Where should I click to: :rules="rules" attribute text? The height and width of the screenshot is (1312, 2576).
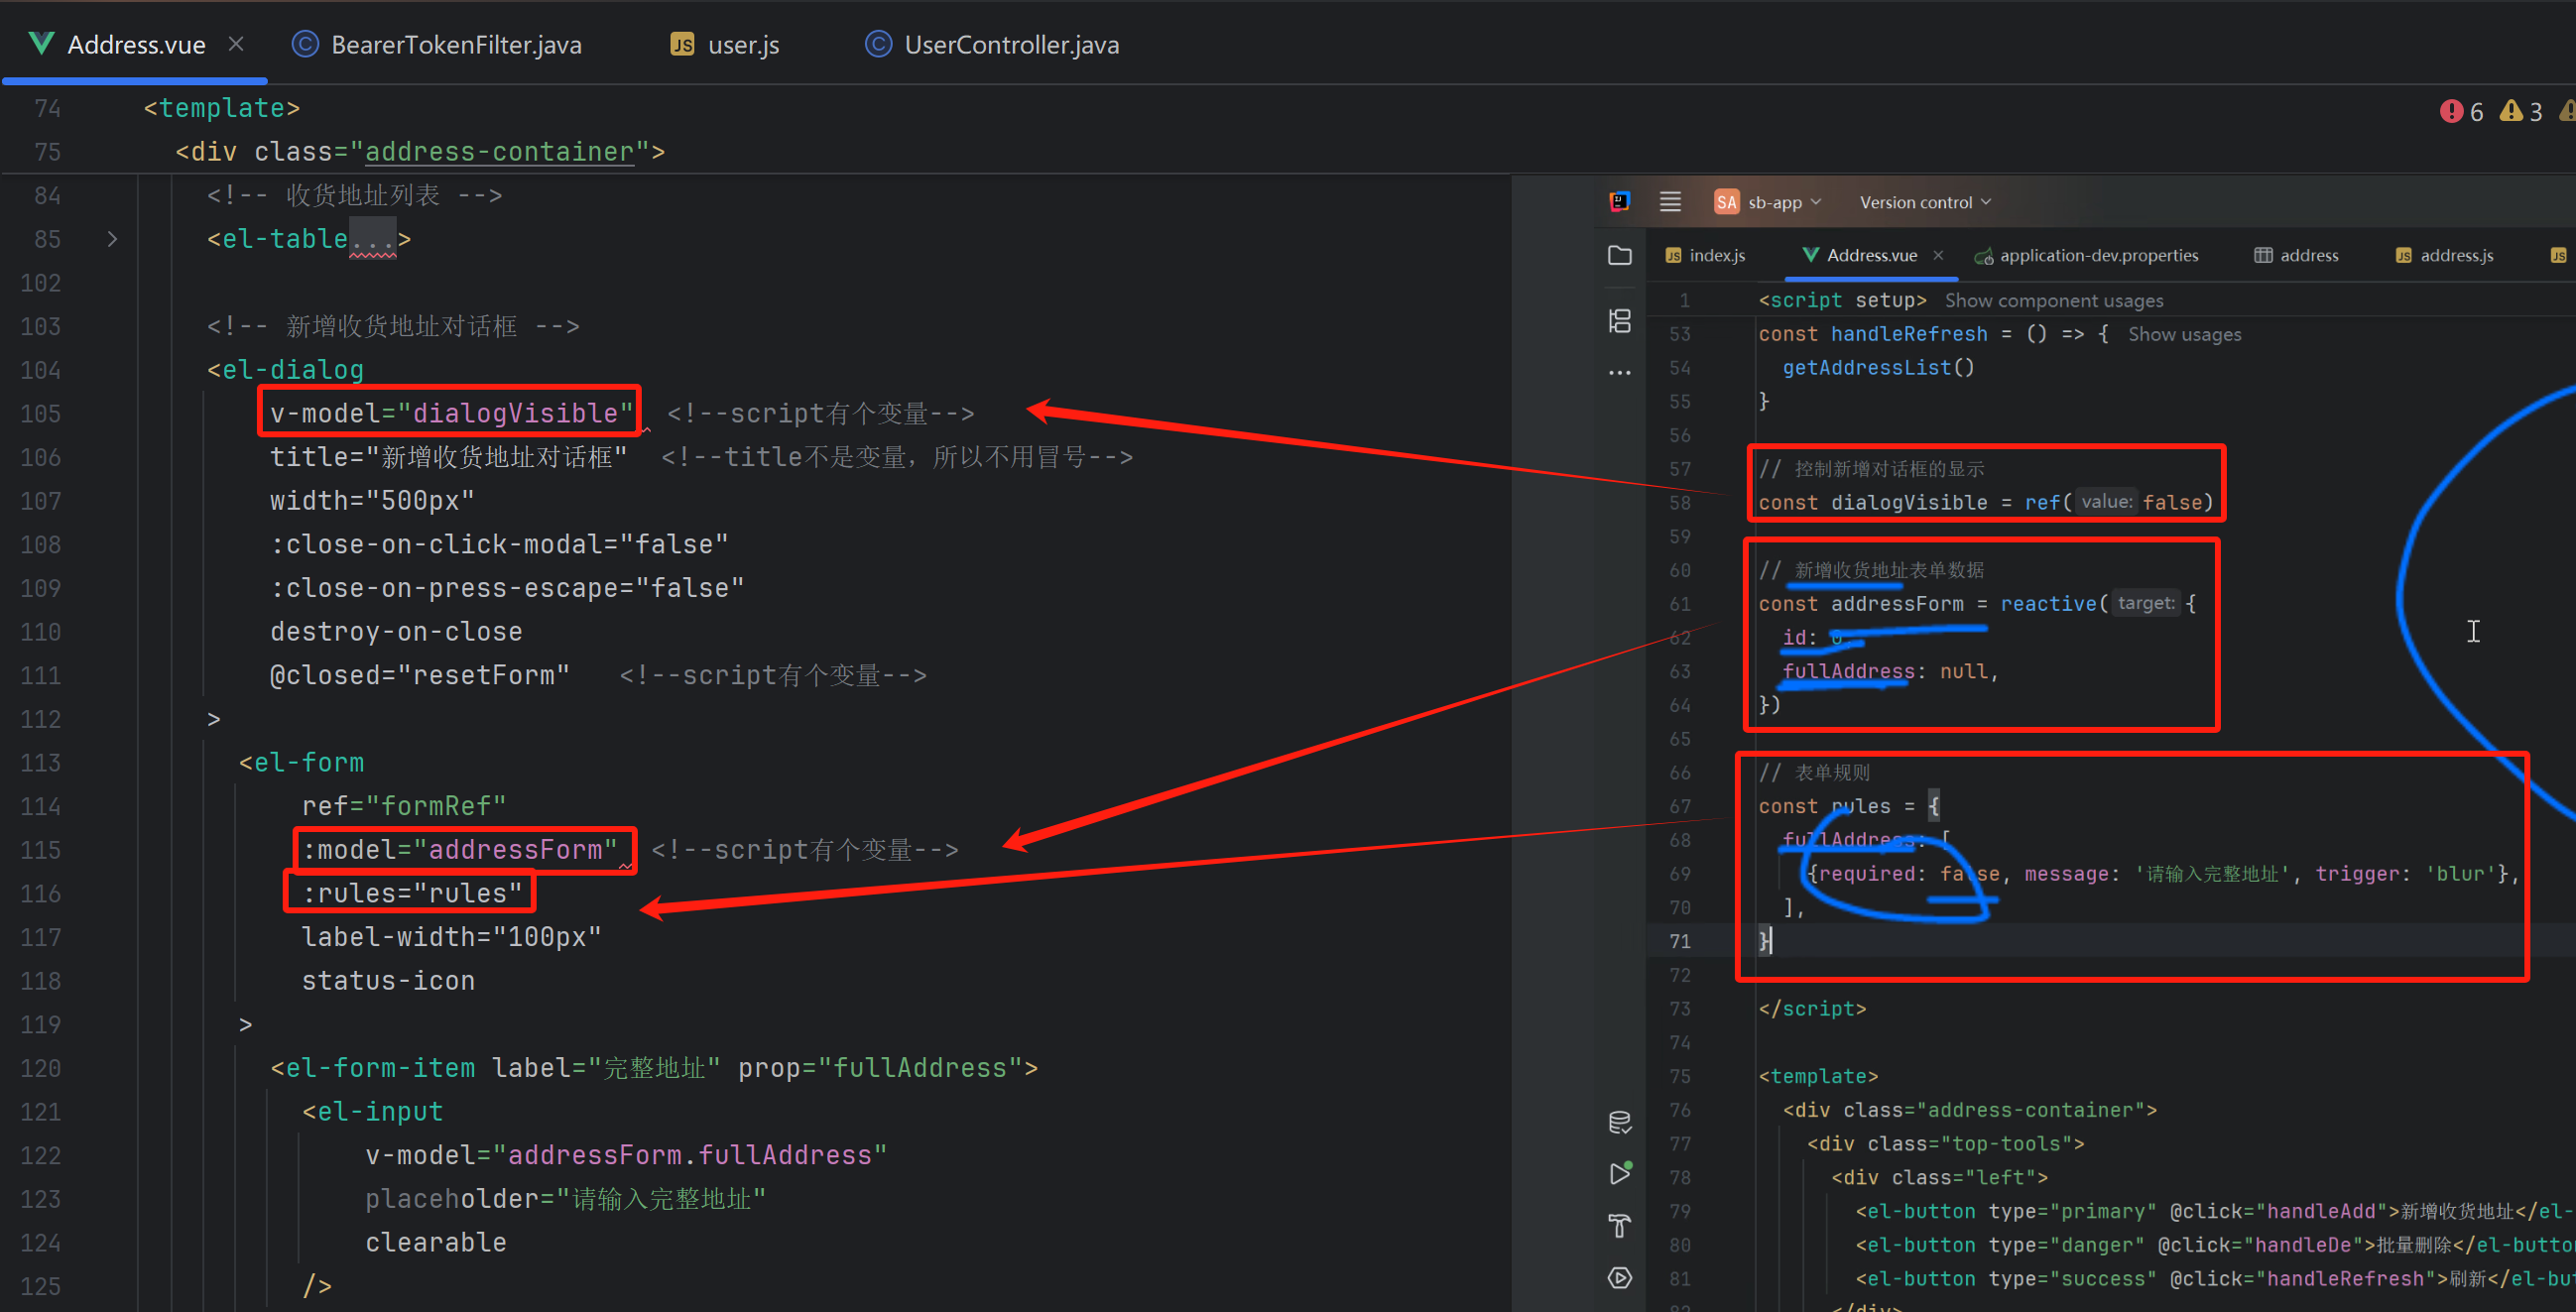click(413, 893)
